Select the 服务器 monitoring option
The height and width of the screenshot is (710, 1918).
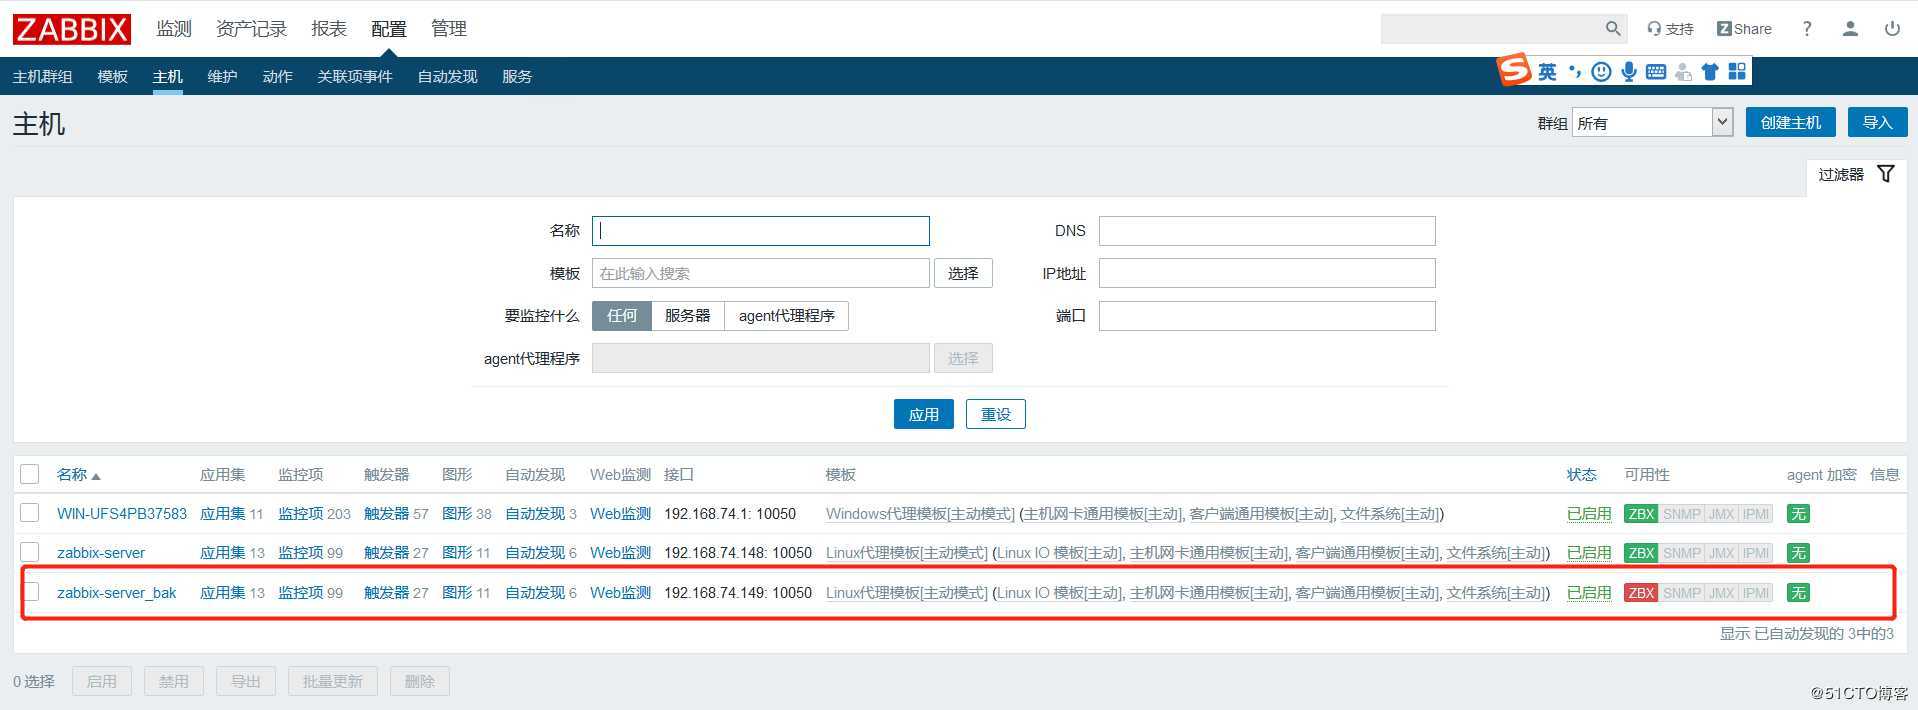pyautogui.click(x=688, y=316)
